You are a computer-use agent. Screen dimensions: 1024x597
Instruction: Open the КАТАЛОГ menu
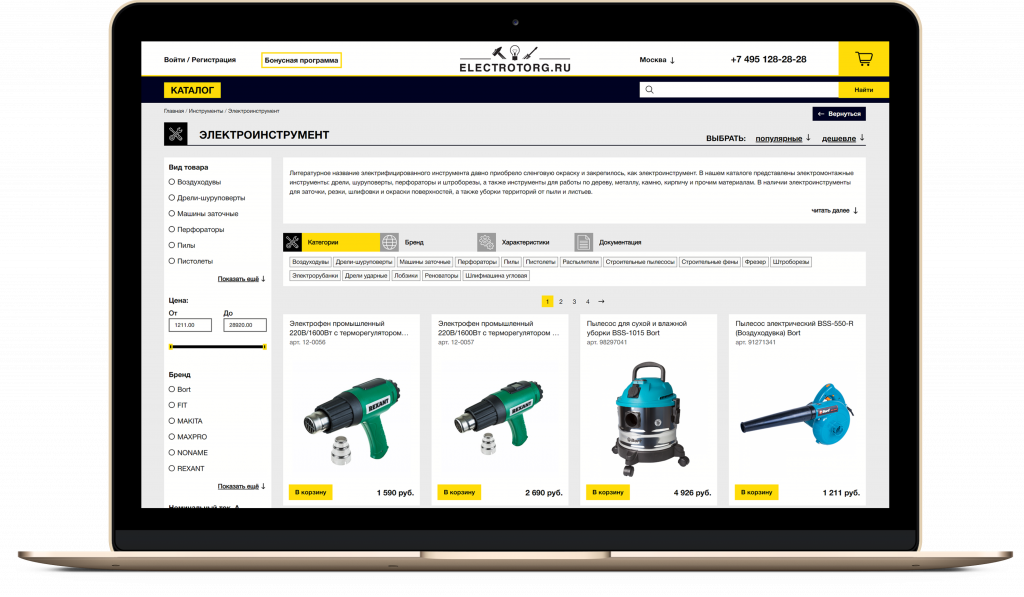click(x=192, y=90)
